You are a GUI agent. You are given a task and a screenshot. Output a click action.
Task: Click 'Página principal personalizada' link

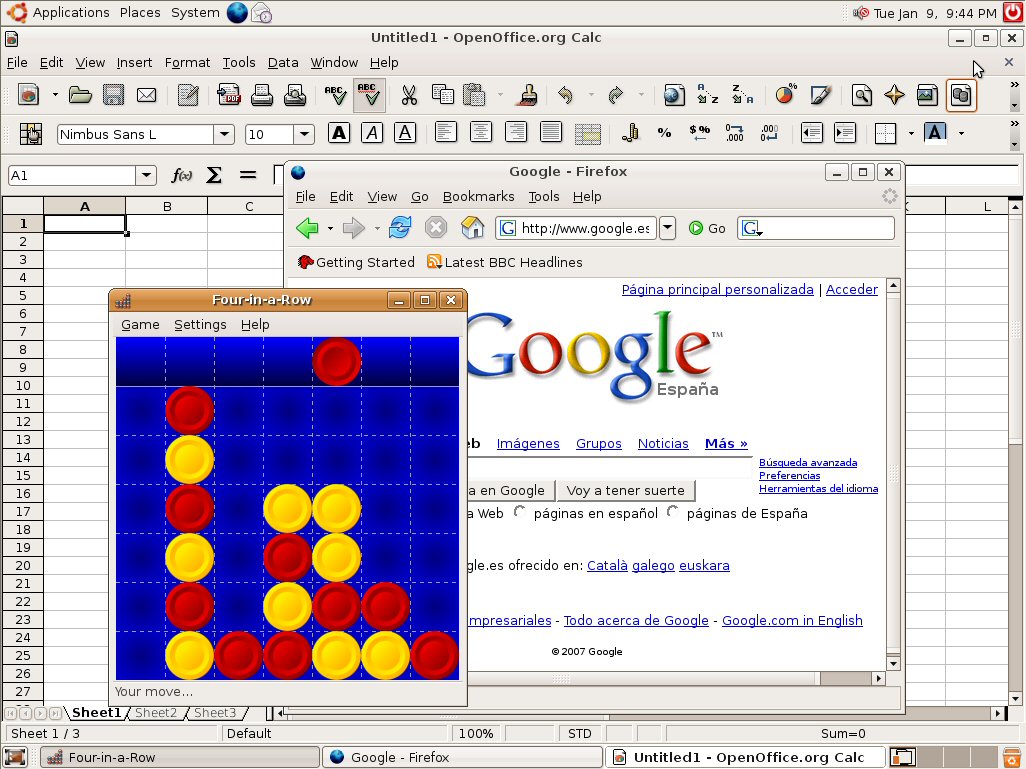click(x=717, y=290)
